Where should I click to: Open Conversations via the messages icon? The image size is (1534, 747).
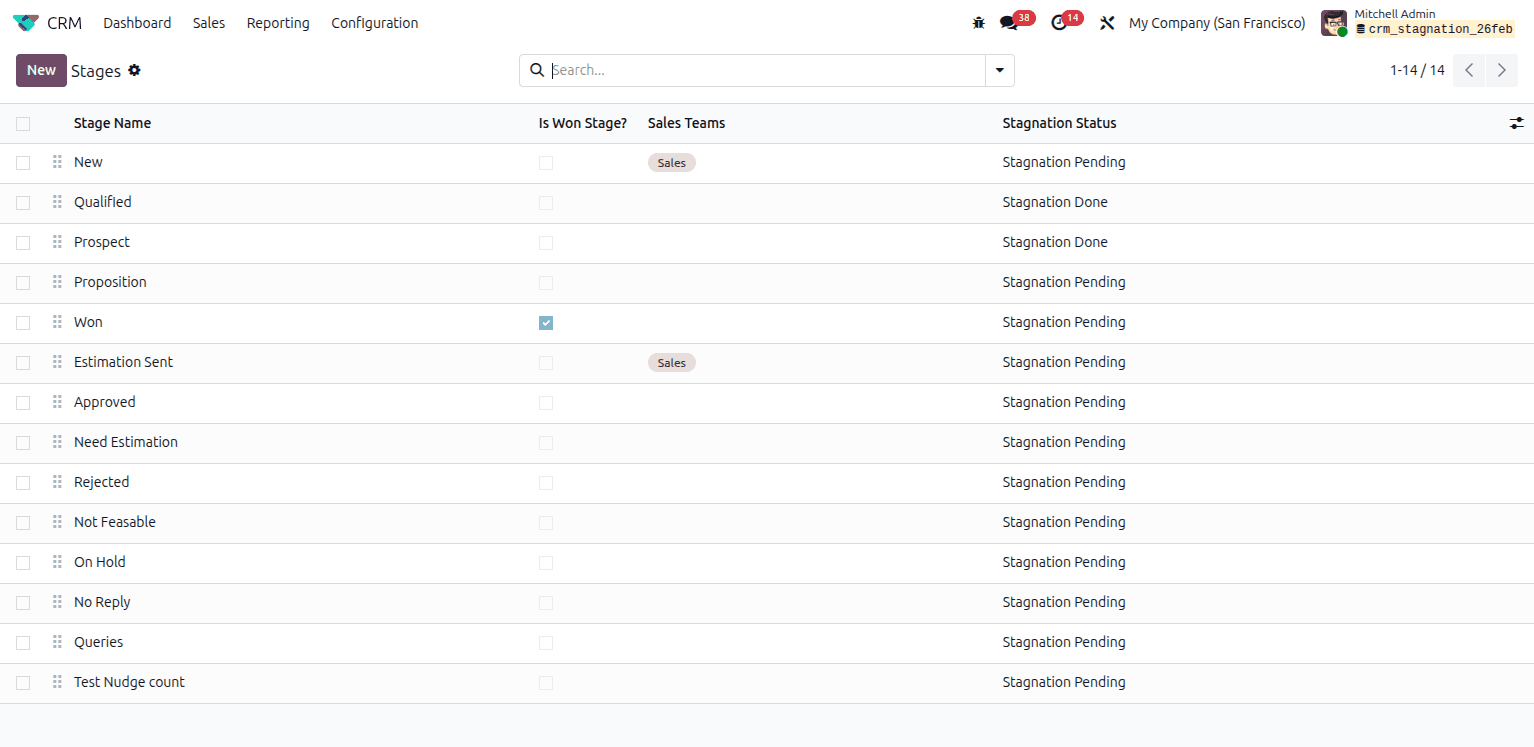click(1006, 22)
